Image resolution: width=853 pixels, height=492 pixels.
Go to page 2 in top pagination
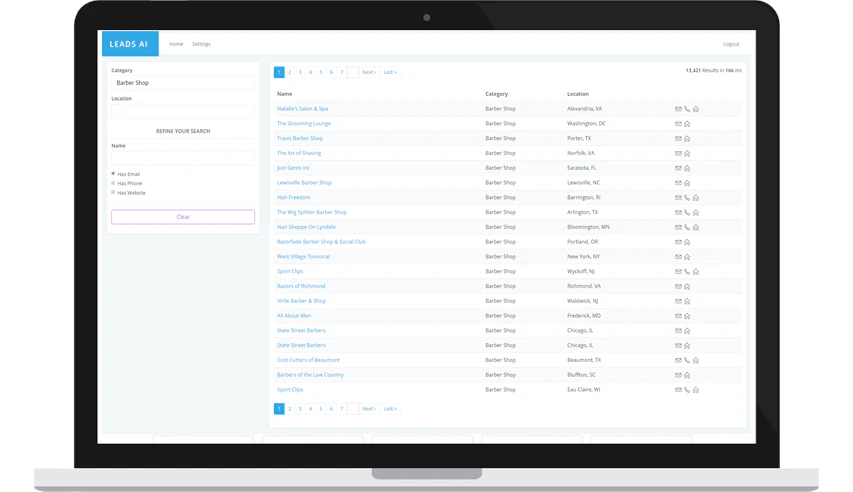tap(289, 72)
